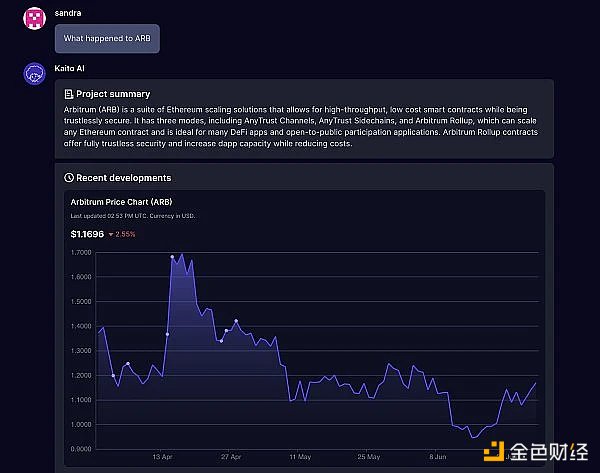Click the 1.1000 y-axis label
Viewport: 600px width, 473px height.
pyautogui.click(x=81, y=400)
